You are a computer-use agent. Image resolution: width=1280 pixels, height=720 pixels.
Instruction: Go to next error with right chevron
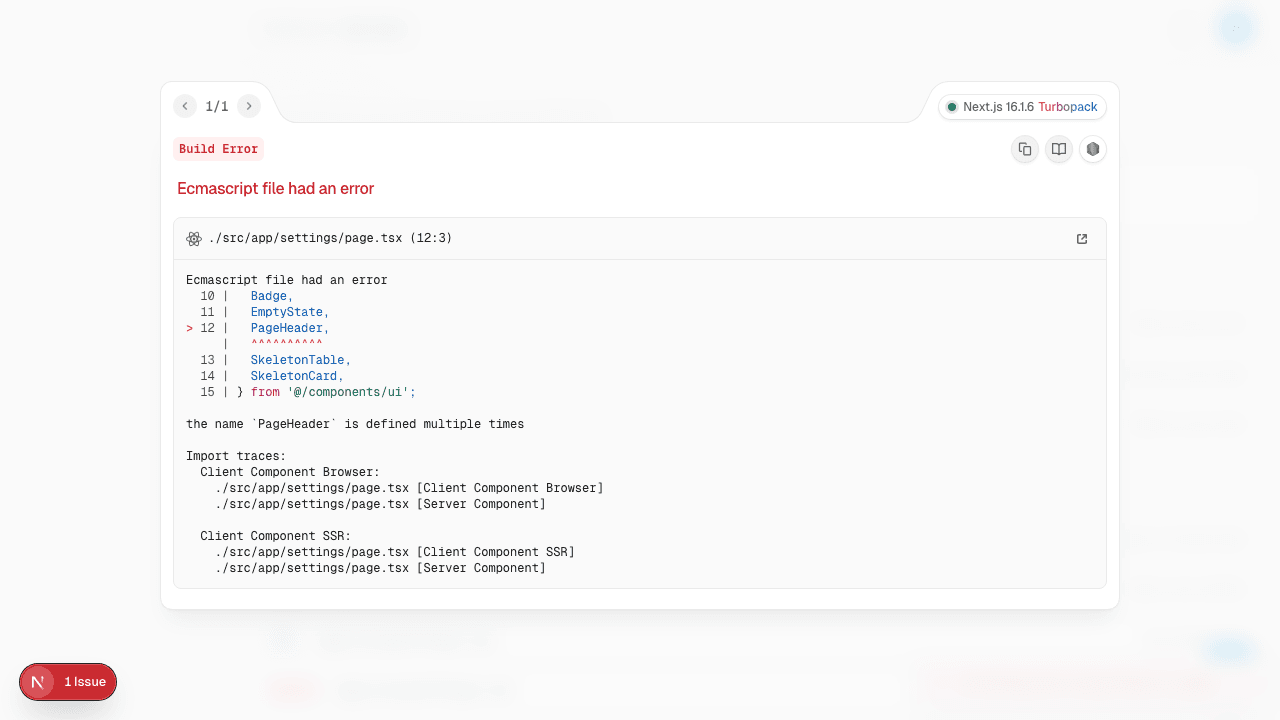coord(249,105)
